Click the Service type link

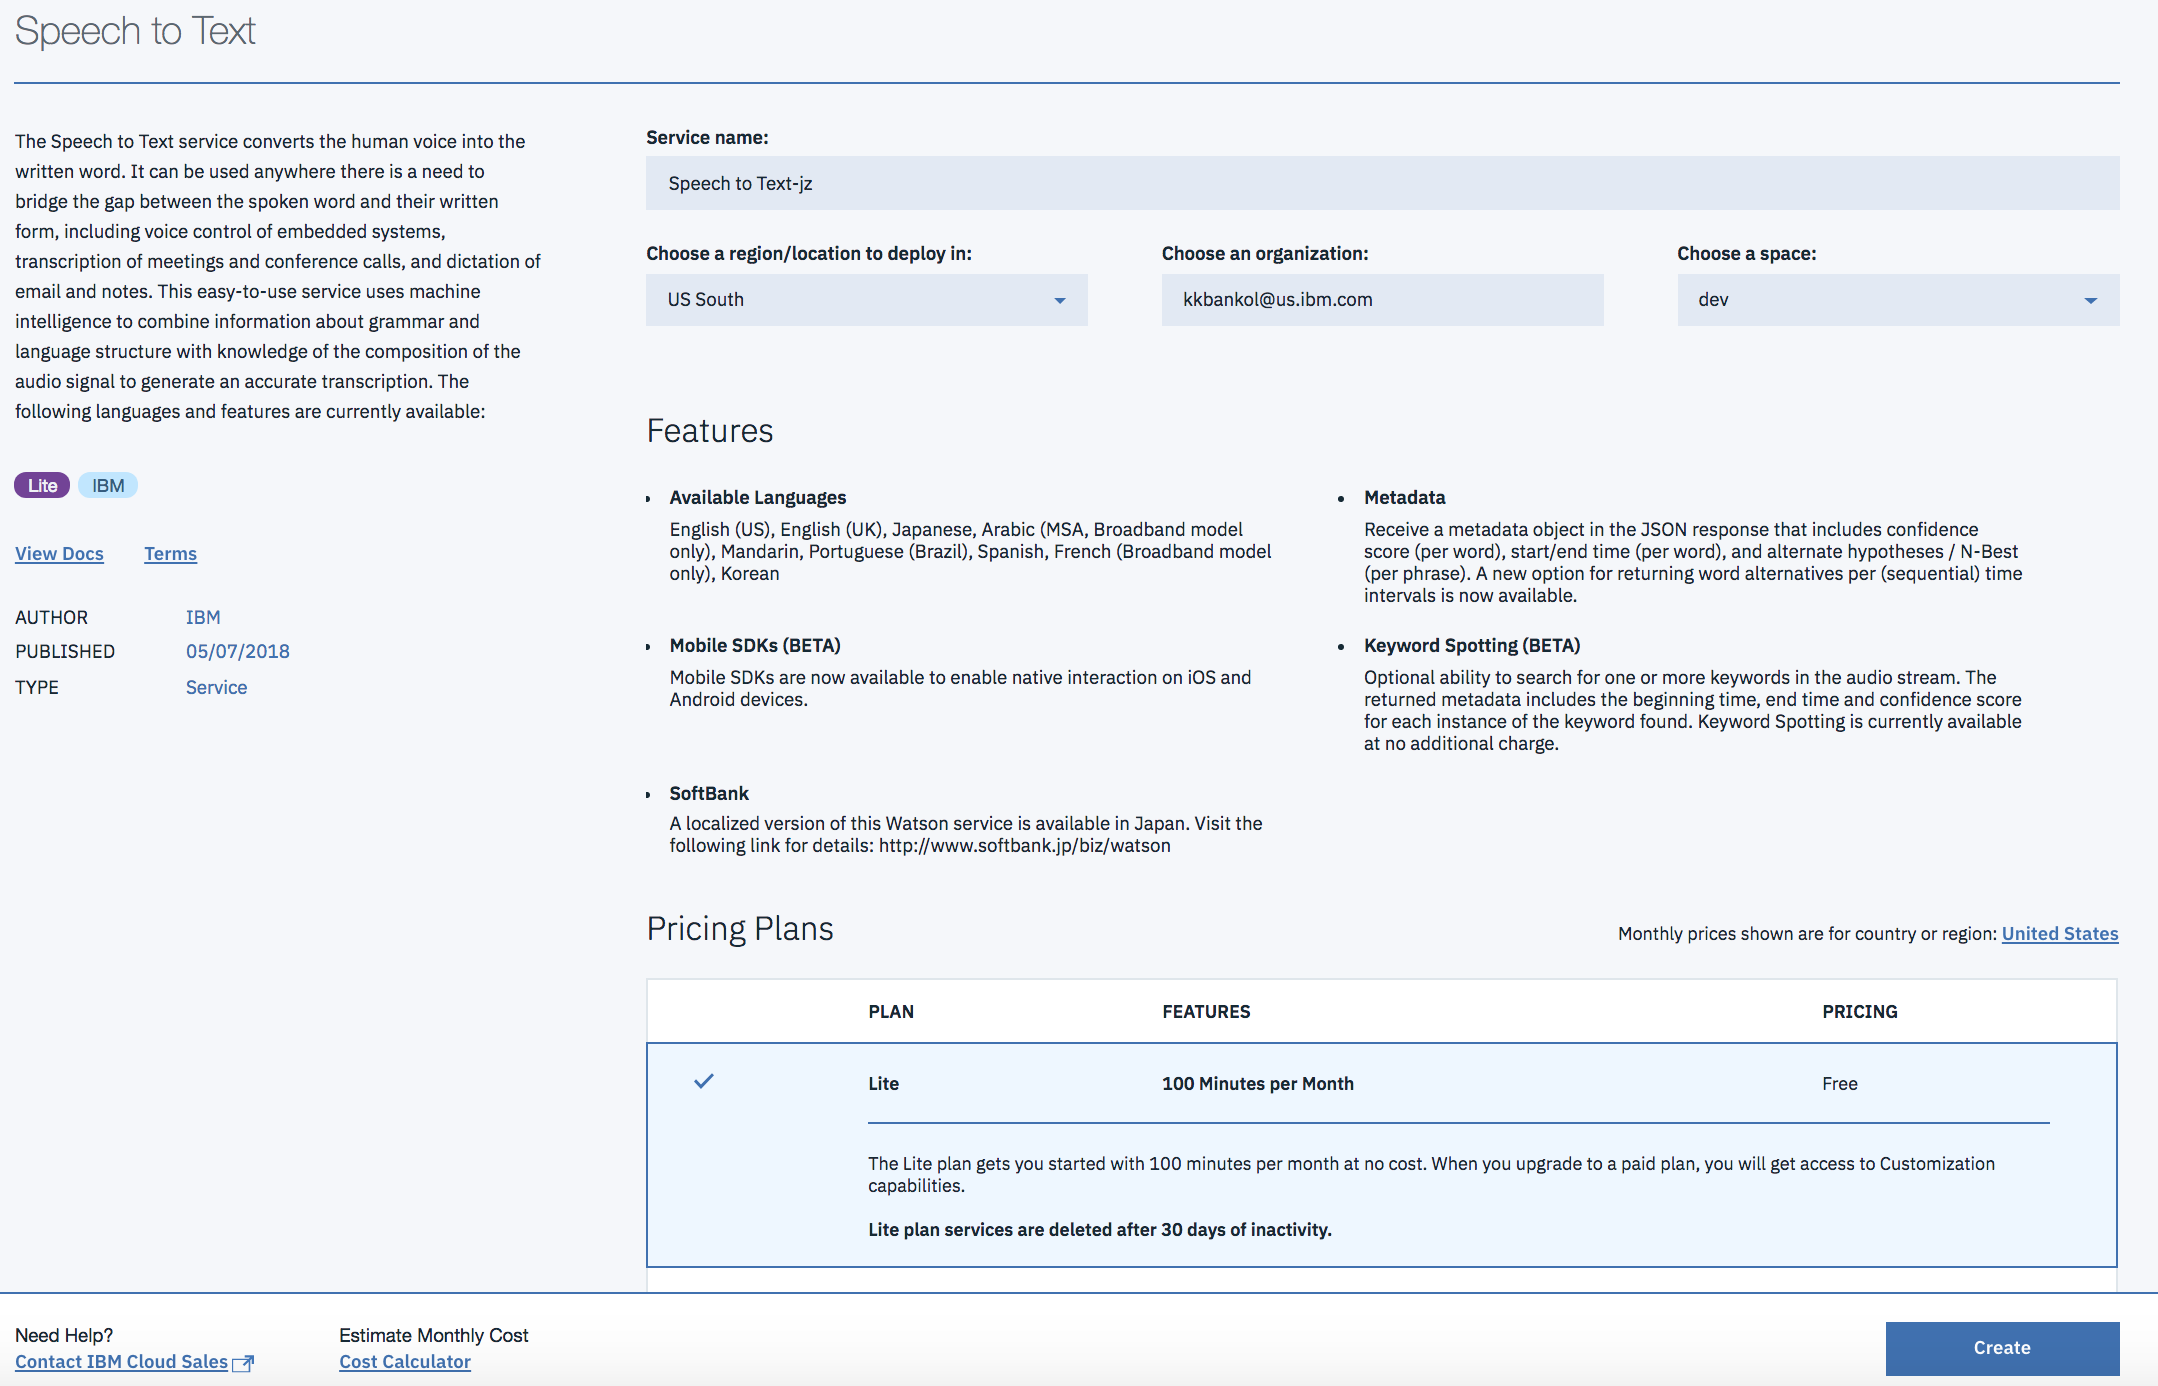tap(216, 687)
